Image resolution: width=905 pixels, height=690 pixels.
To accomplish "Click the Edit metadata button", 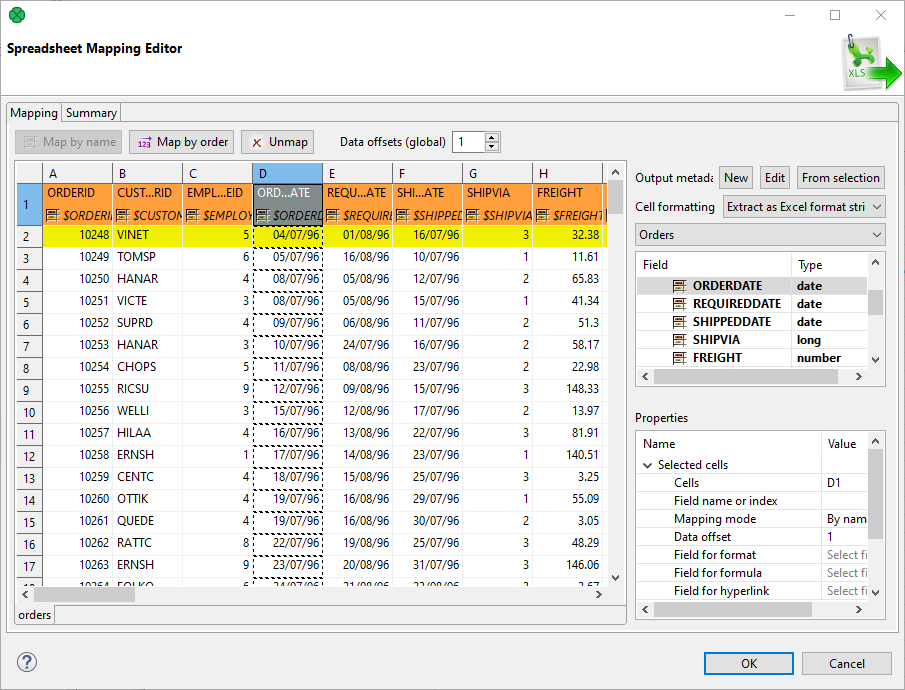I will (776, 177).
